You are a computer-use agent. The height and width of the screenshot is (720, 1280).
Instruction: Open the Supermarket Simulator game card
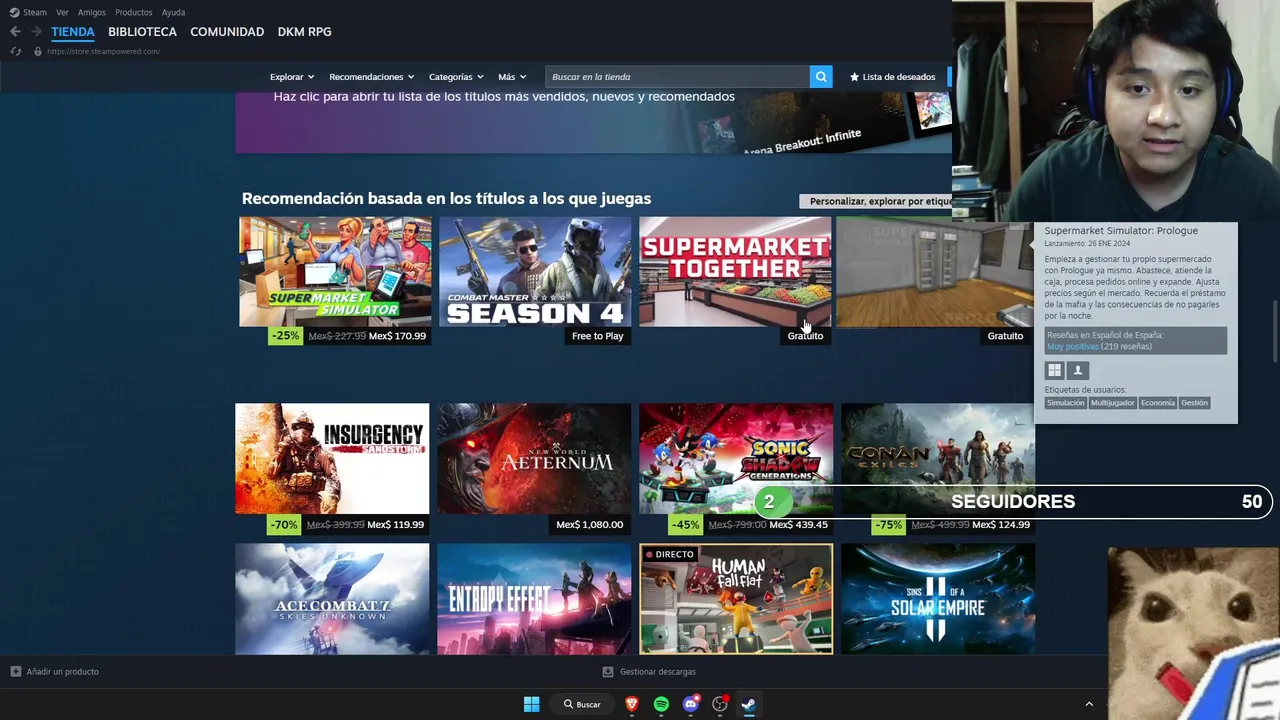pos(335,272)
